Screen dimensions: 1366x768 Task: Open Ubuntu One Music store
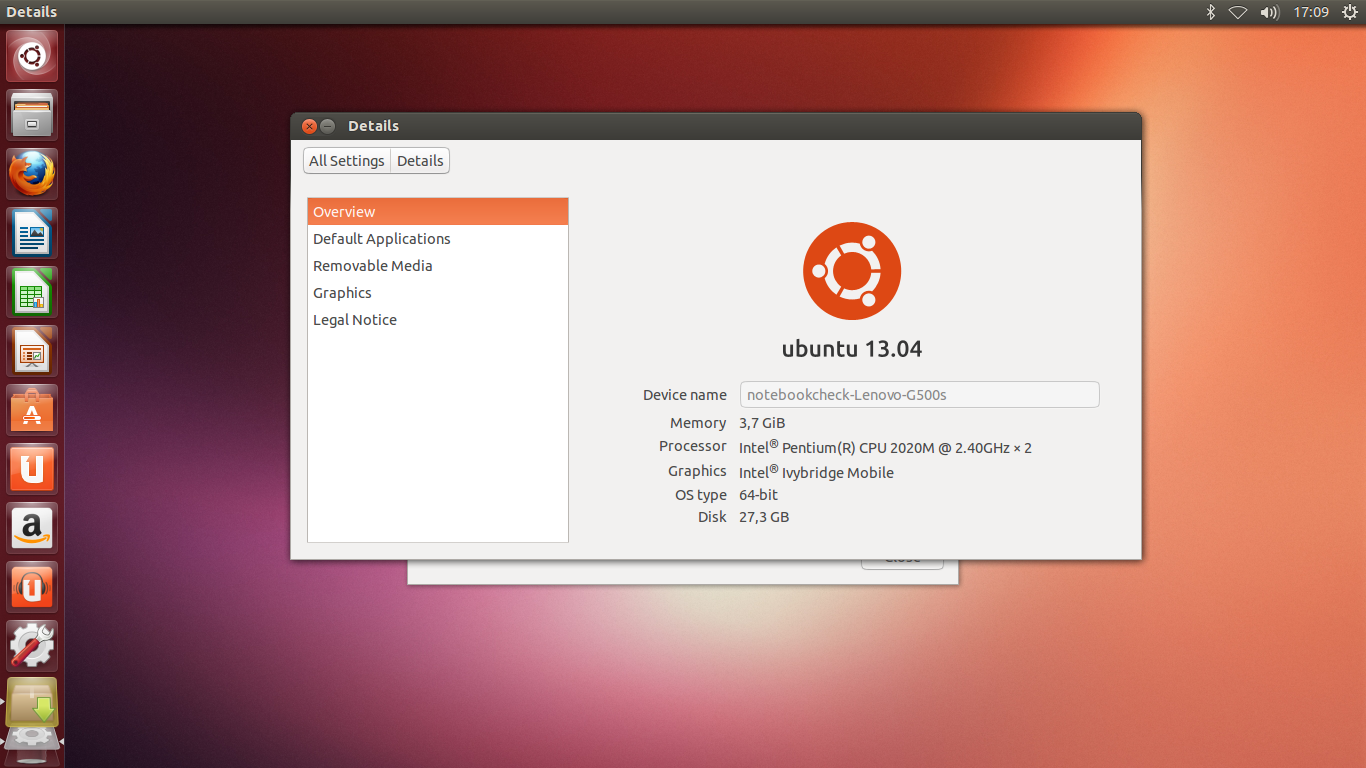coord(32,587)
